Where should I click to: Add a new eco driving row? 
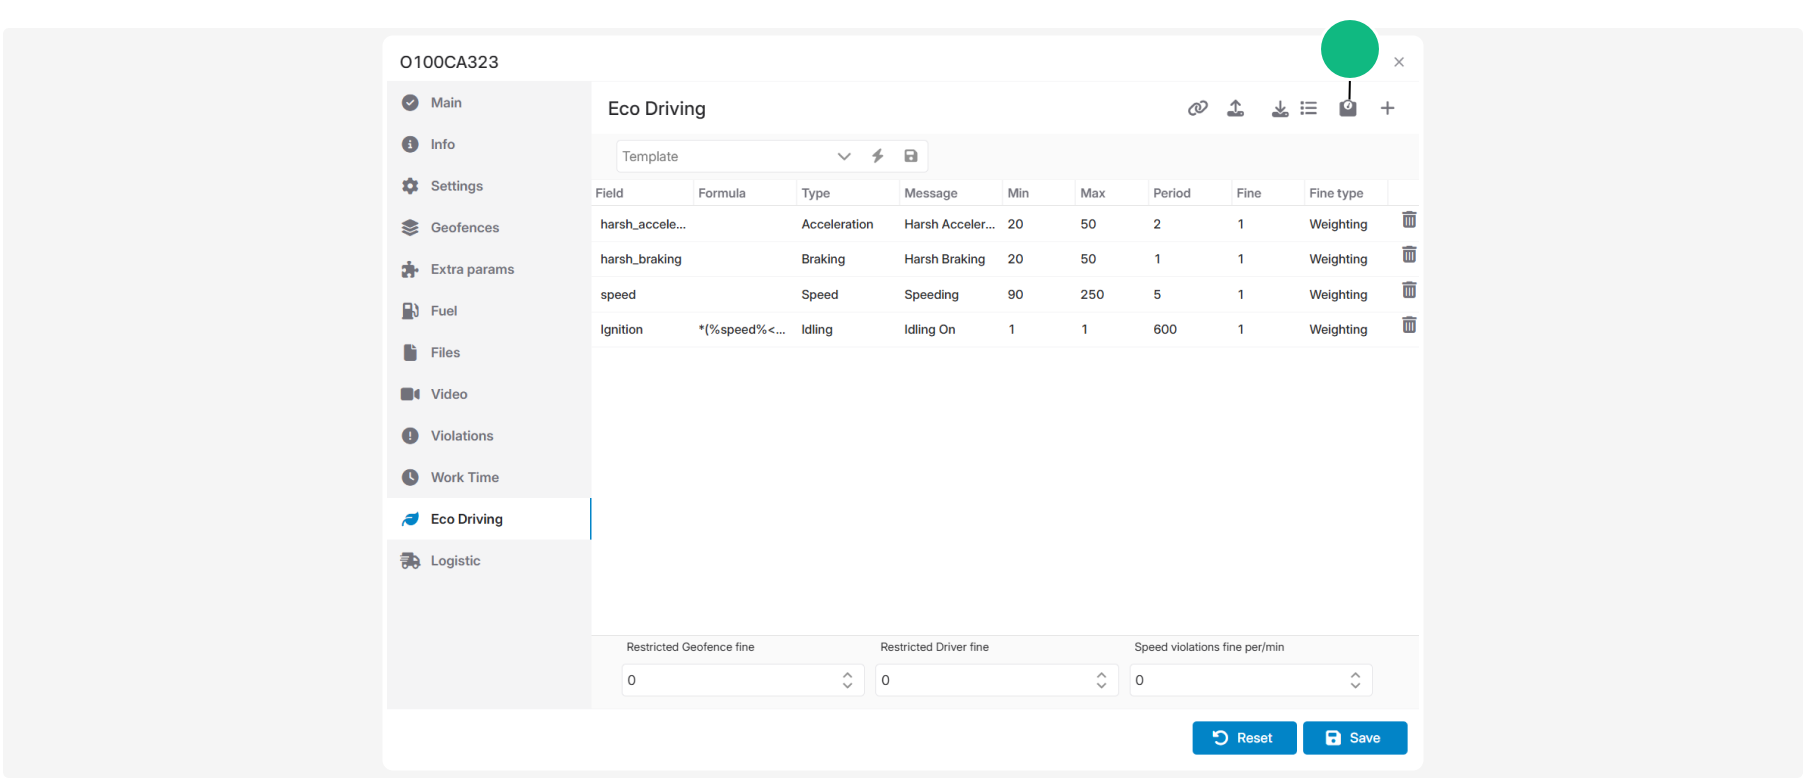point(1387,108)
